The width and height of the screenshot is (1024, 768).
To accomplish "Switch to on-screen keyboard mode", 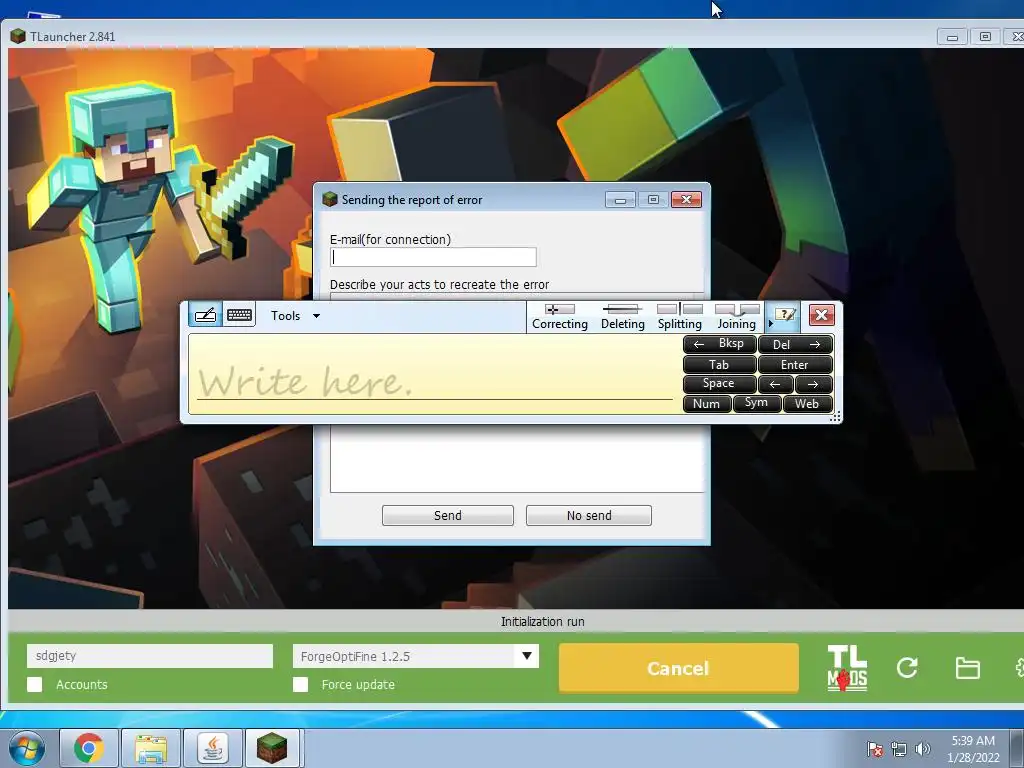I will (x=239, y=315).
